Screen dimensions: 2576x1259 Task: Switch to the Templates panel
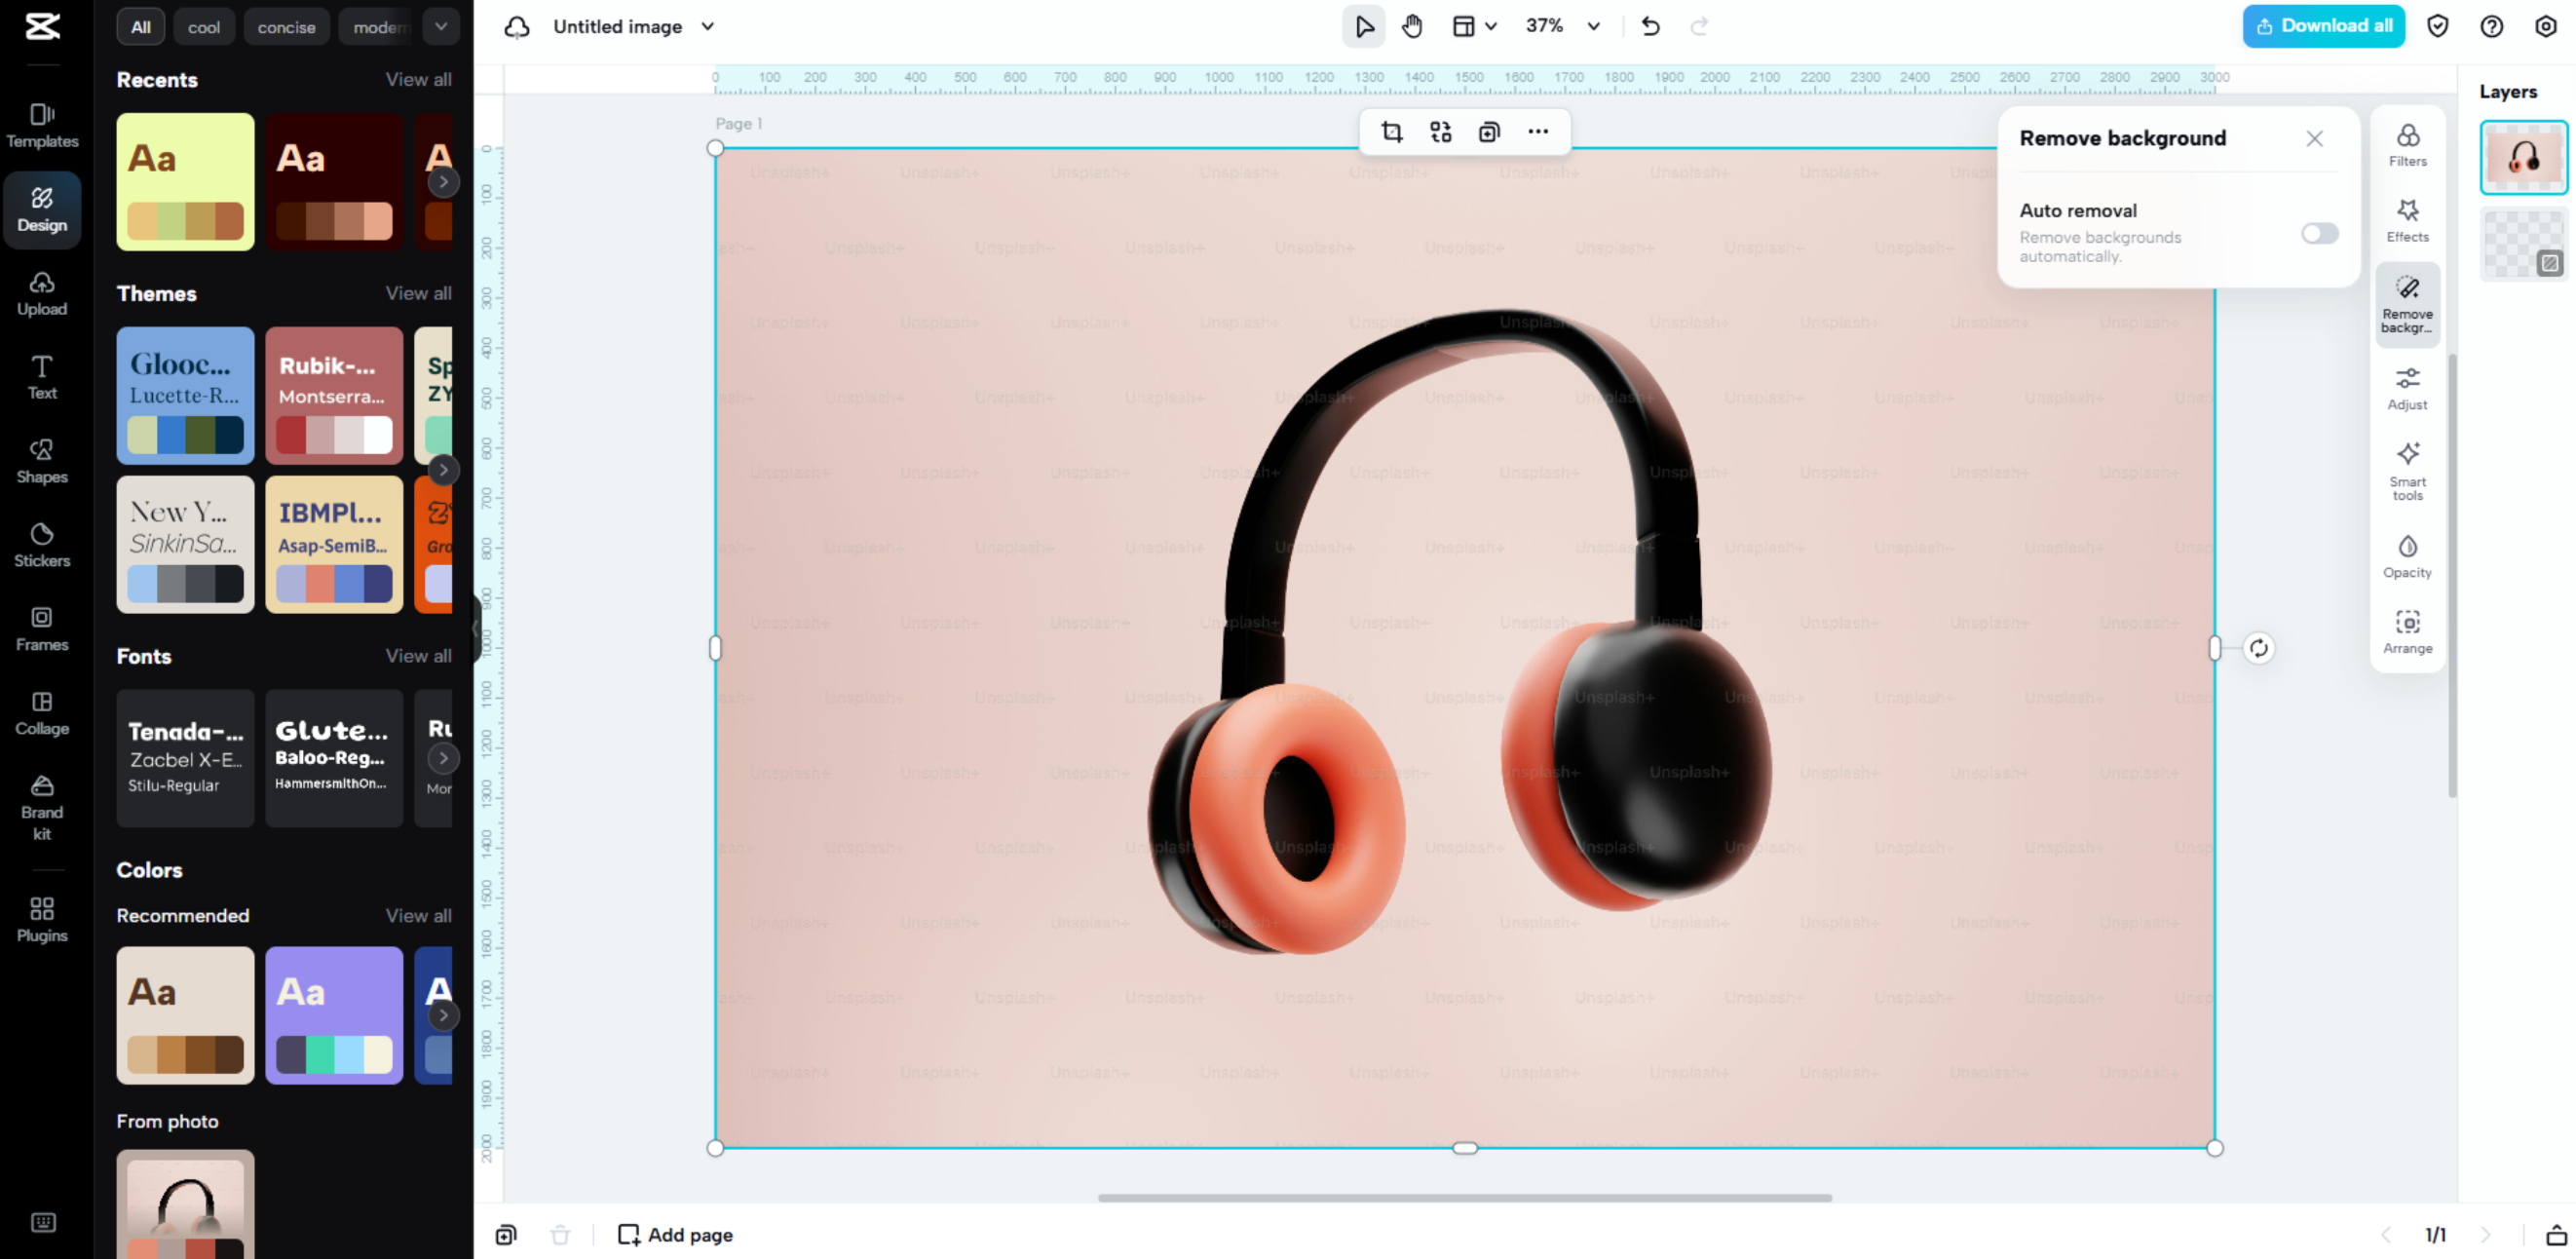[x=42, y=126]
